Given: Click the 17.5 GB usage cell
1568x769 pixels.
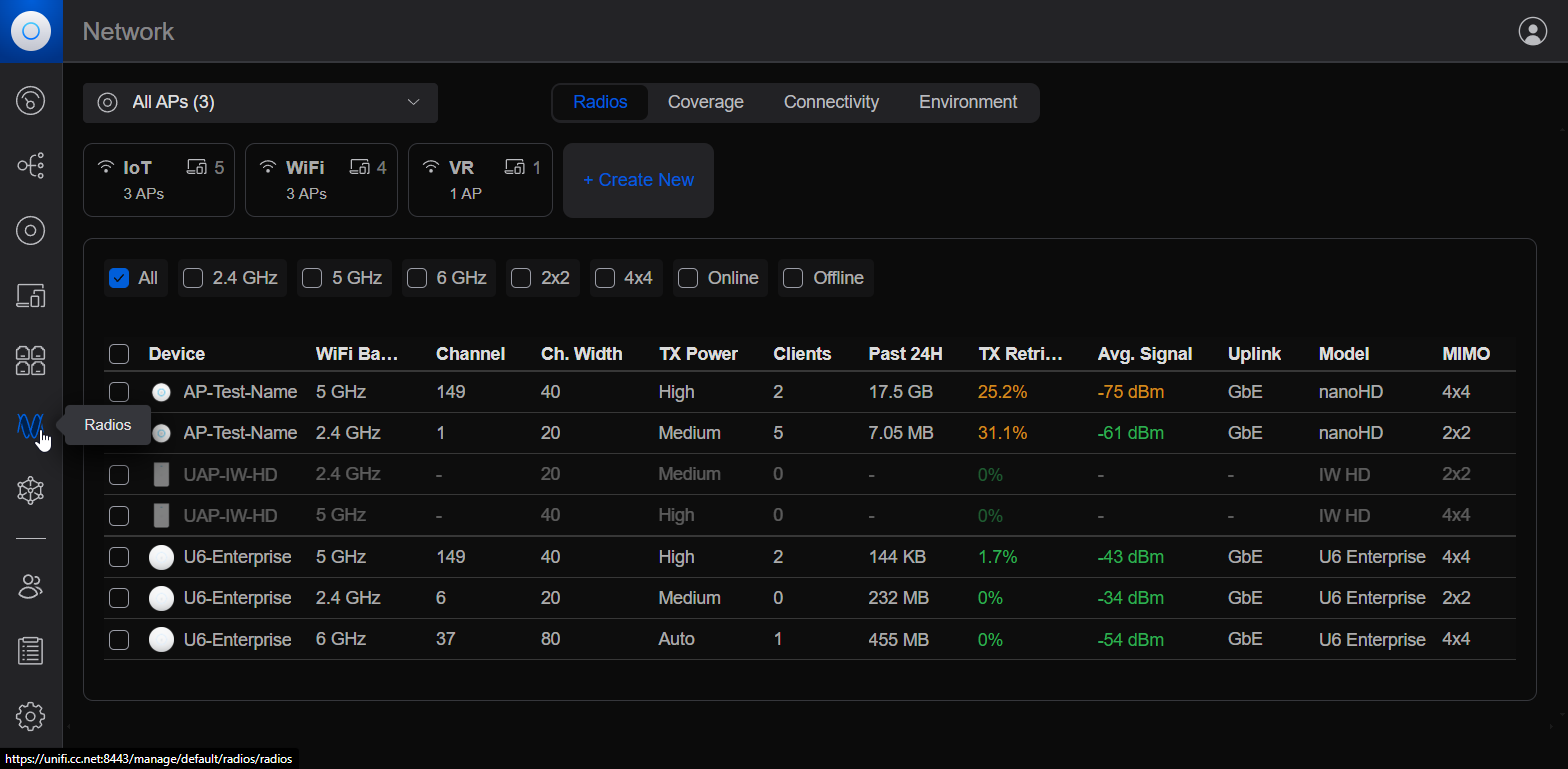Looking at the screenshot, I should click(901, 392).
